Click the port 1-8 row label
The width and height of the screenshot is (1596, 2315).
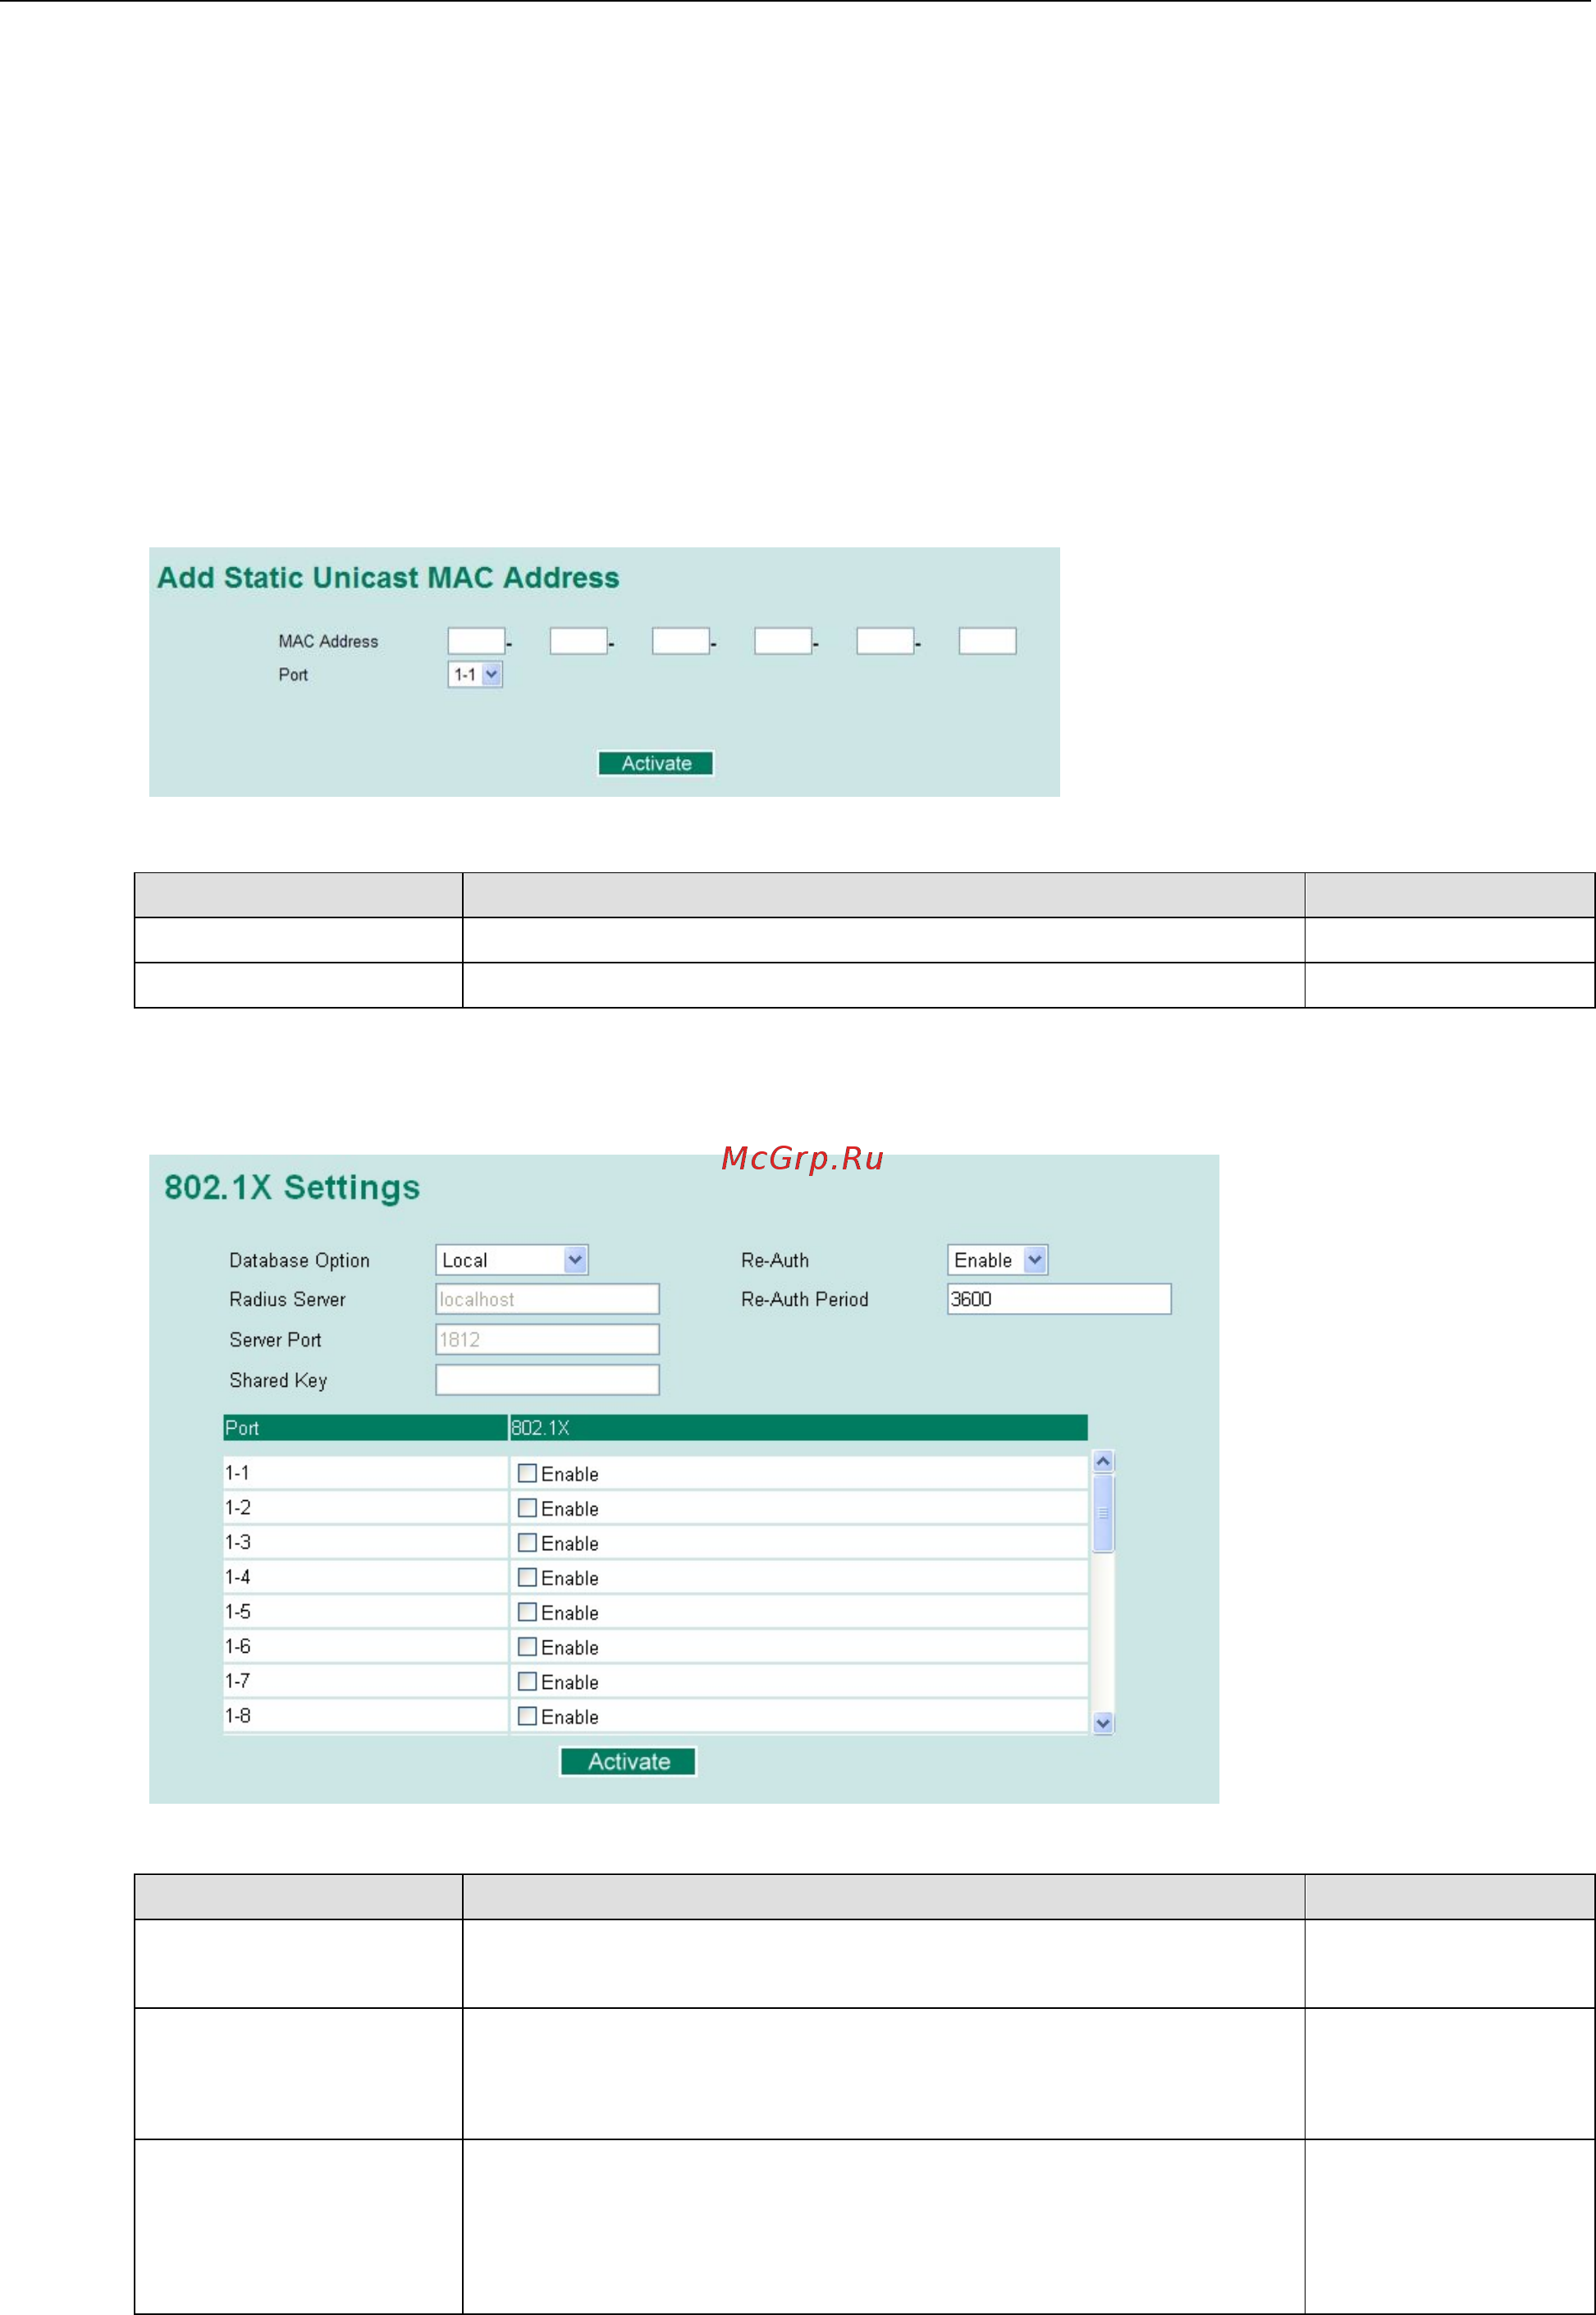[237, 1716]
